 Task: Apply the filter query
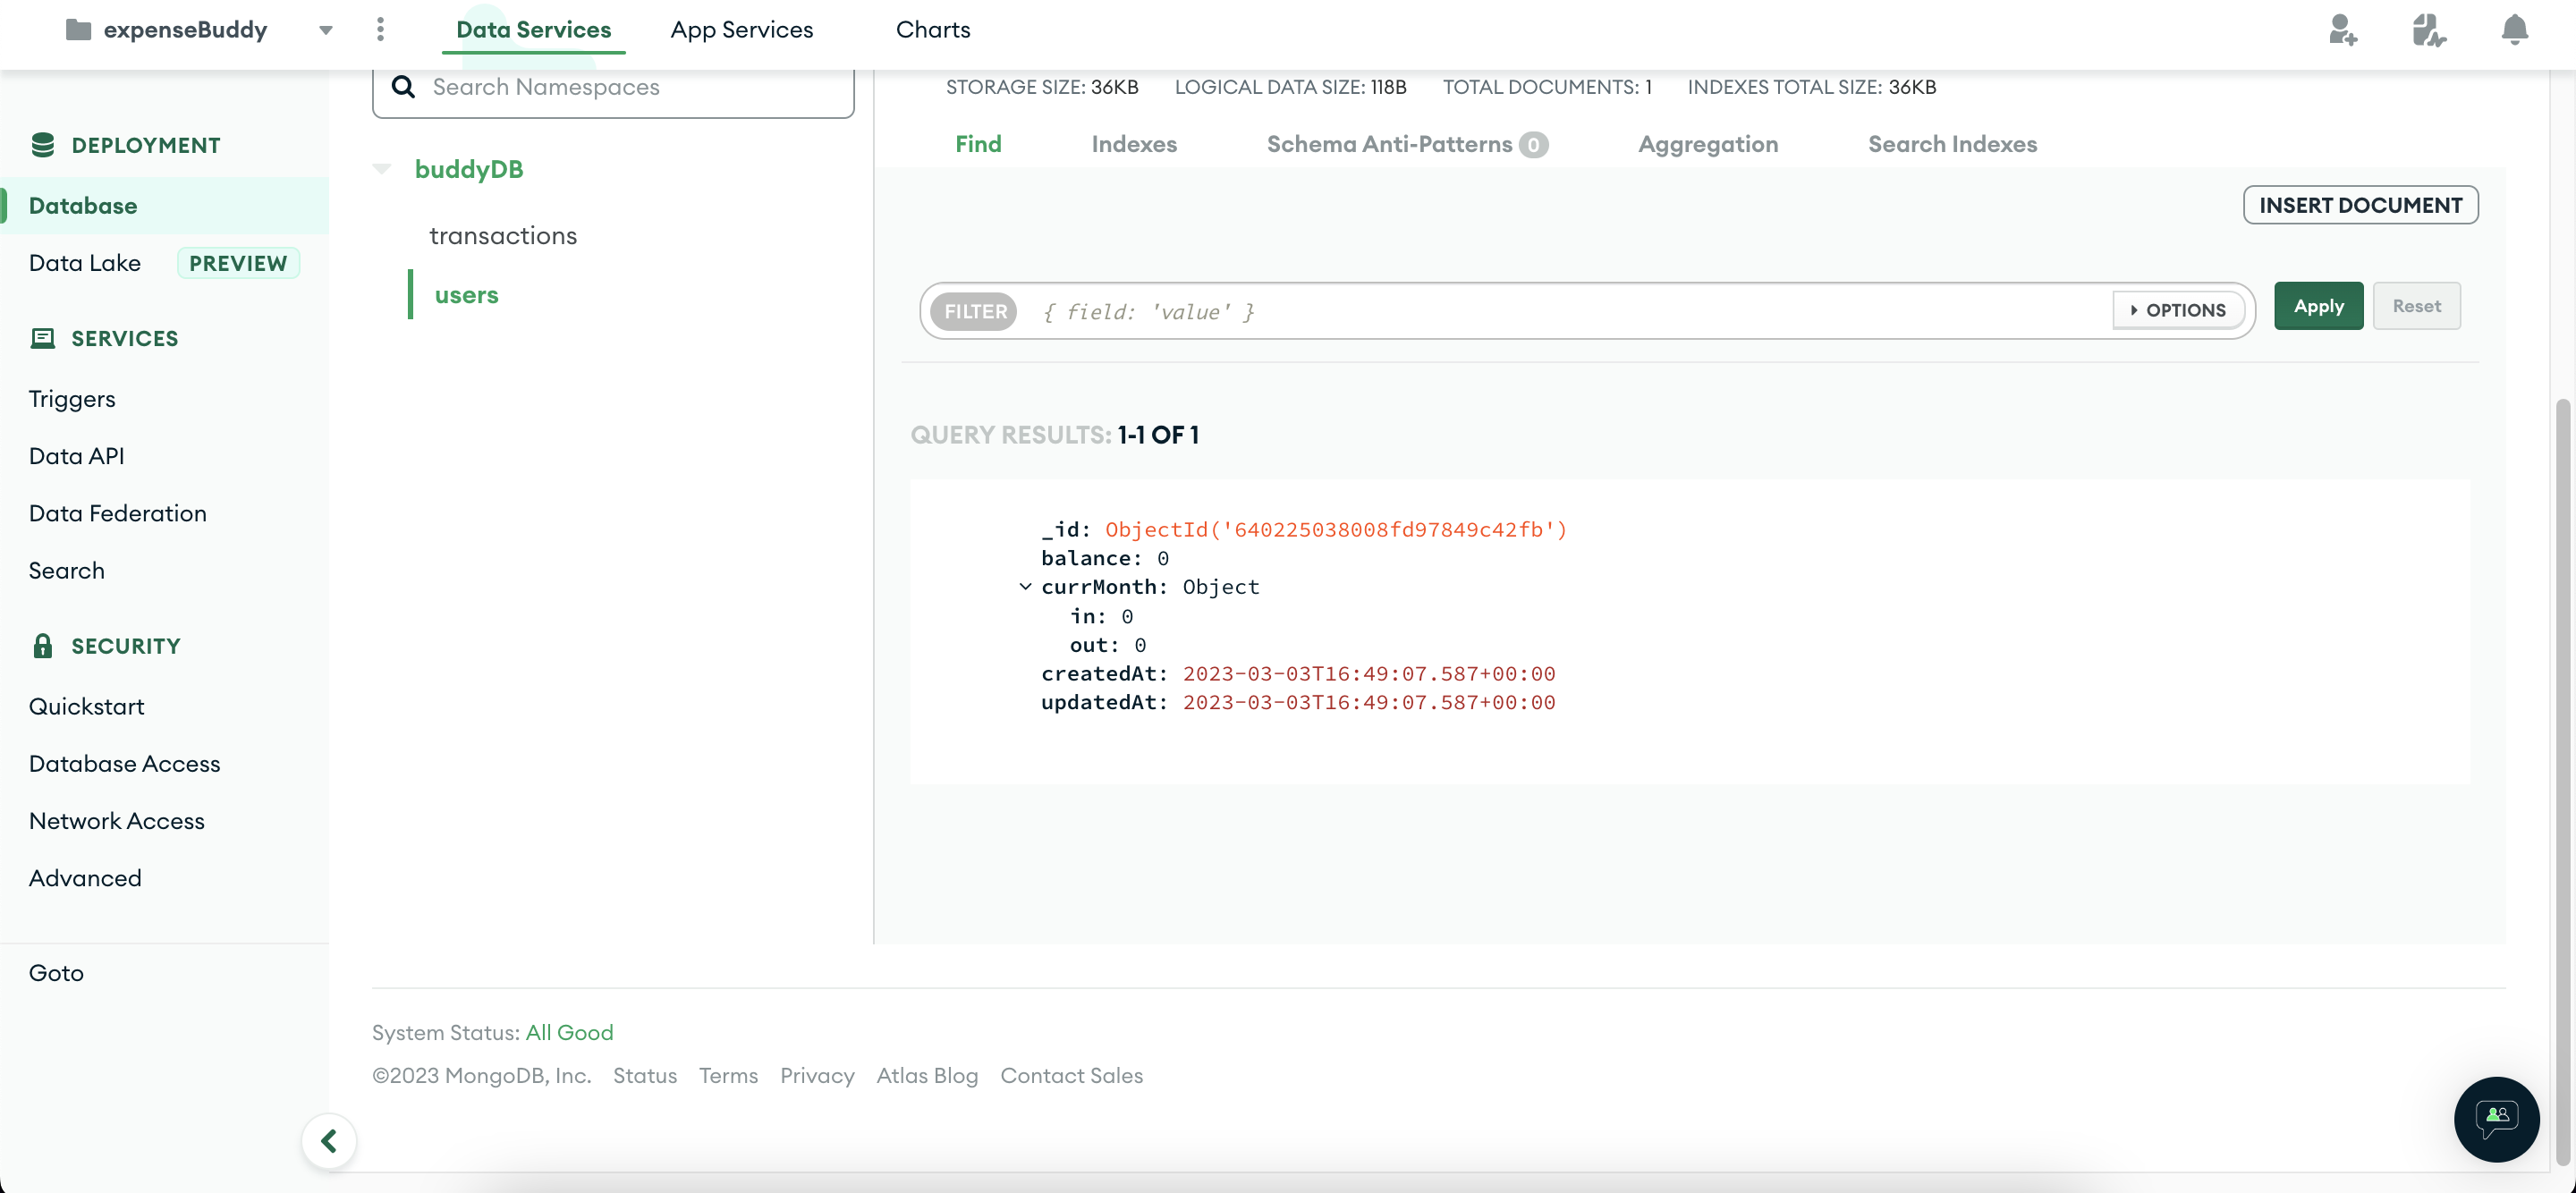pos(2318,306)
